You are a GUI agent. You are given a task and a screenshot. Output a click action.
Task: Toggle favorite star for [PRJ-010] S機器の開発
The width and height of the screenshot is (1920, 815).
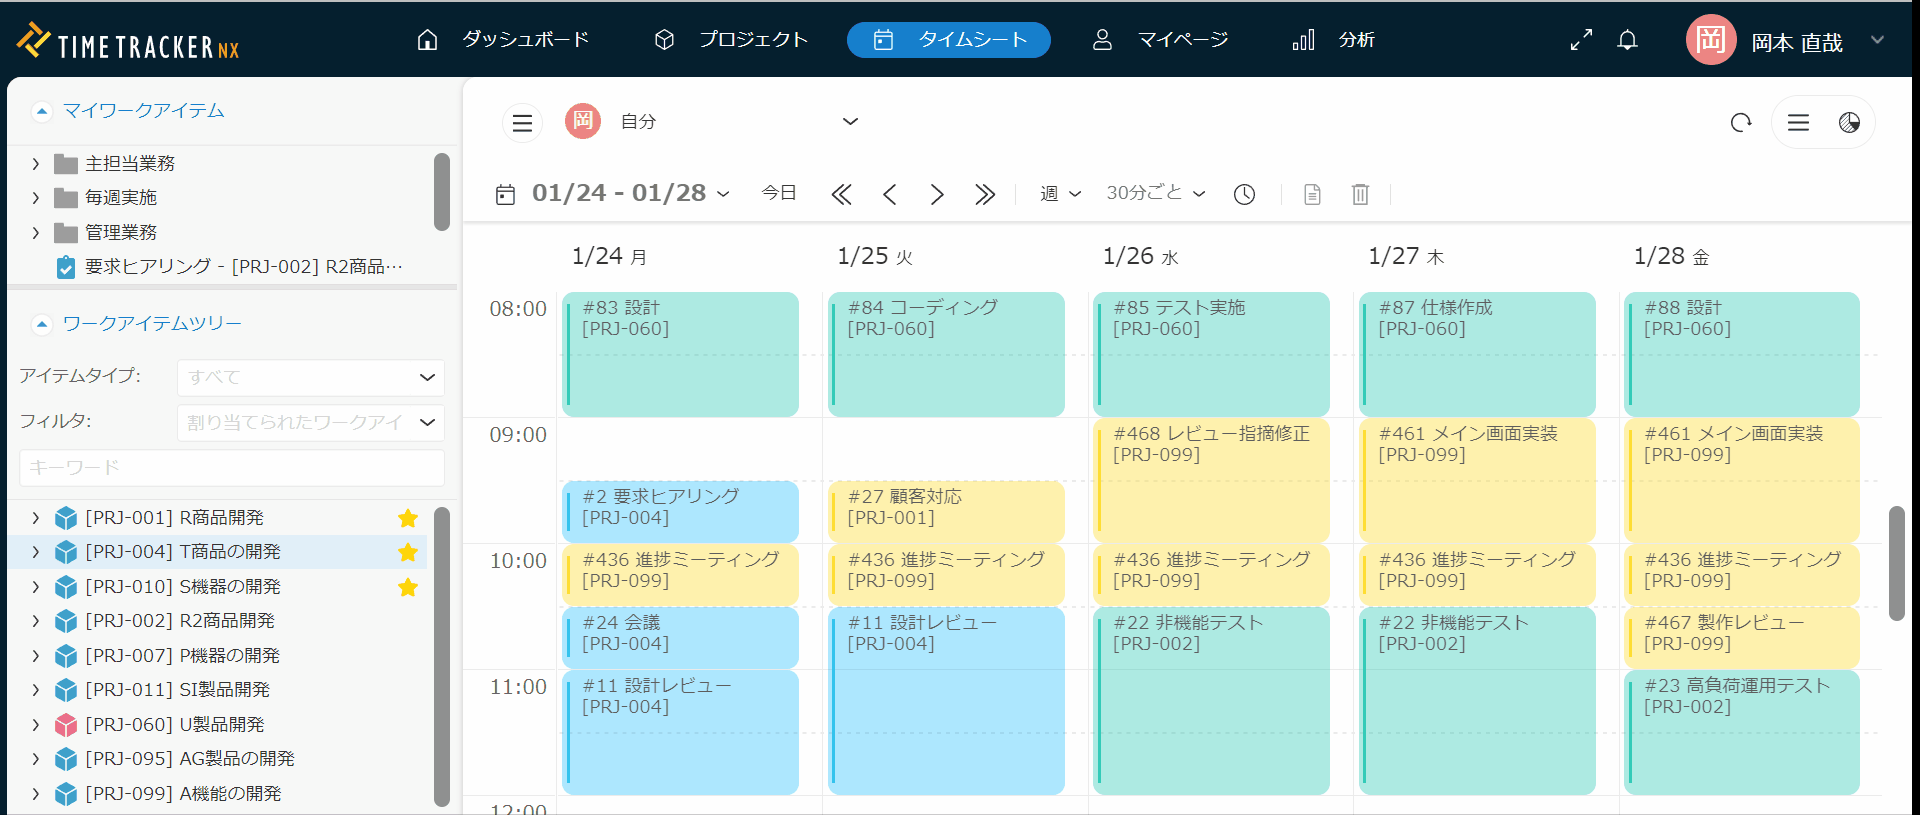(x=408, y=587)
